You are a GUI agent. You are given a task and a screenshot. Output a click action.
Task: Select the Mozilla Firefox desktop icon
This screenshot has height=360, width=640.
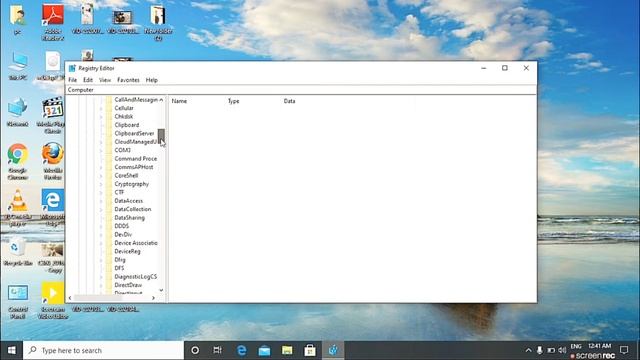[53, 162]
